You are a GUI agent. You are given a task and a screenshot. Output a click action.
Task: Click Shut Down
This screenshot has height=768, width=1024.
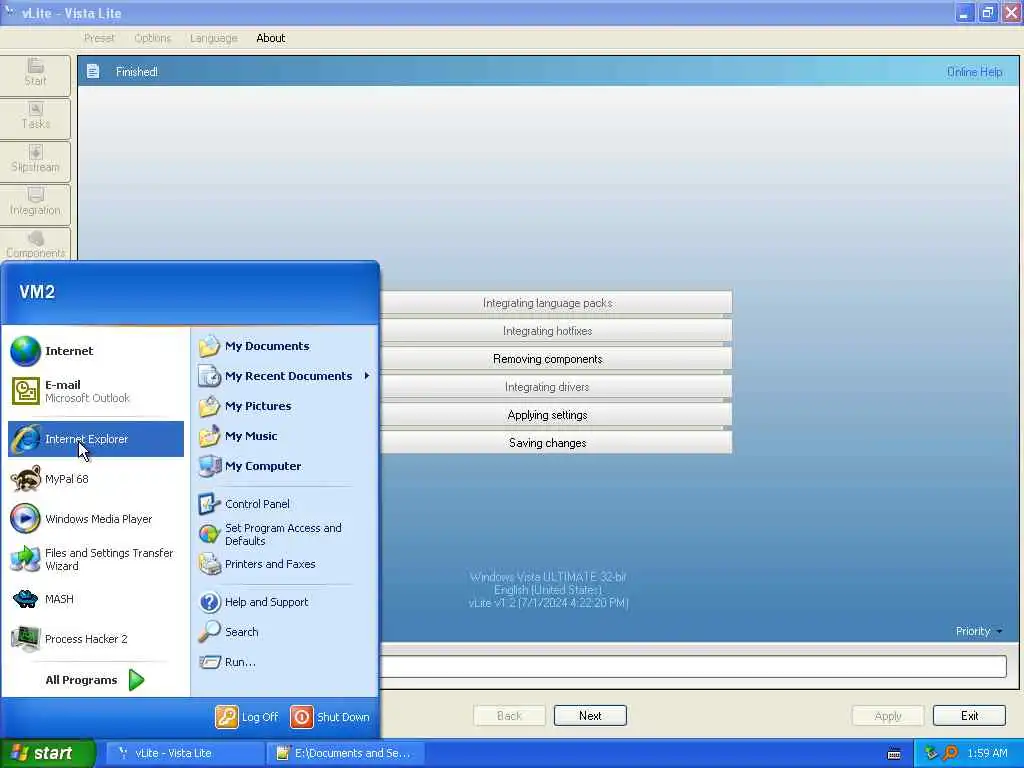(330, 717)
